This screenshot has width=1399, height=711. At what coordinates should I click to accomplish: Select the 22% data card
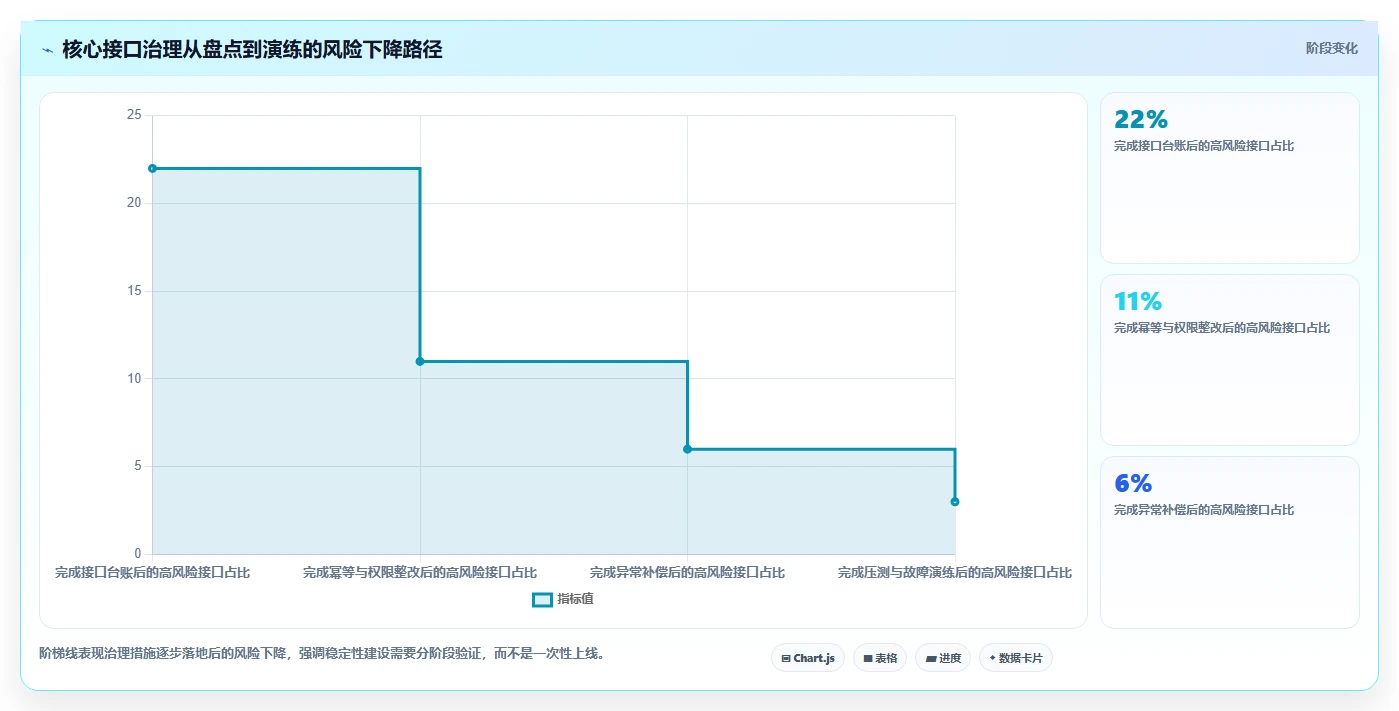pos(1230,178)
